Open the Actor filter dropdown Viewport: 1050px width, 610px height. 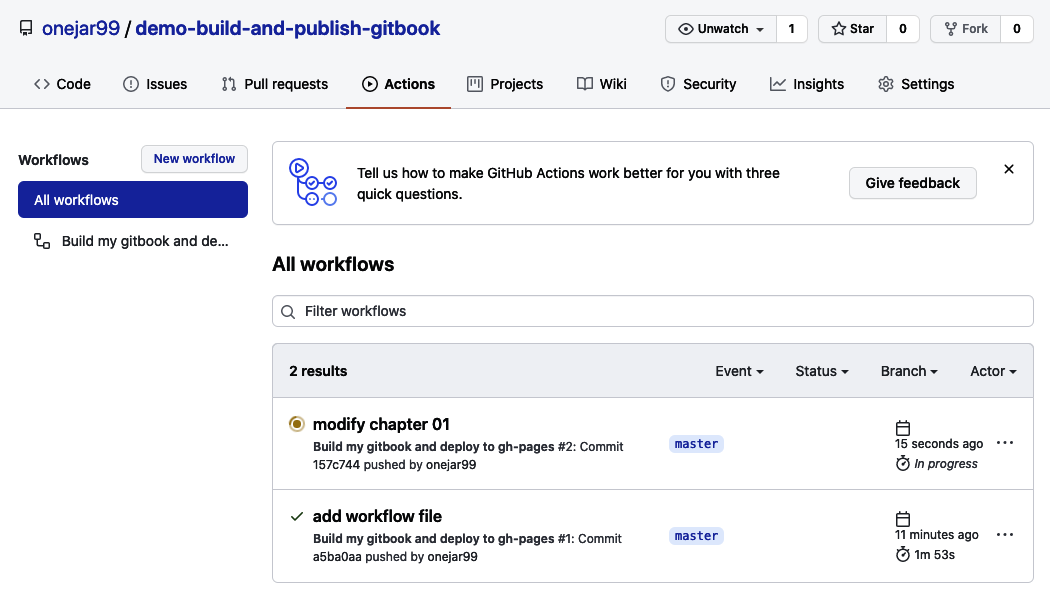(x=993, y=371)
